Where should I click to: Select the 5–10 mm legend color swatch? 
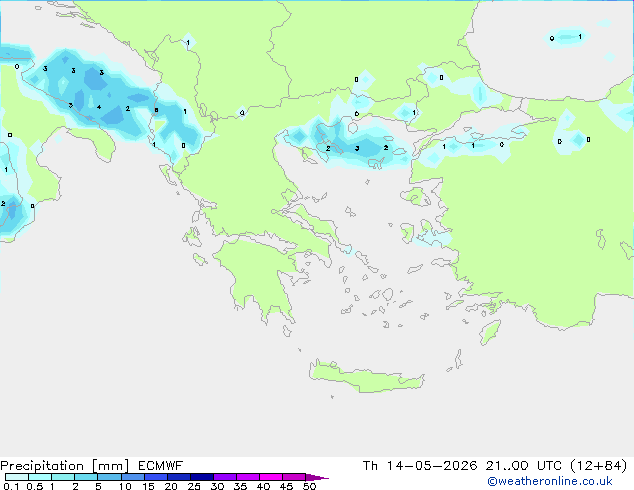coord(110,477)
